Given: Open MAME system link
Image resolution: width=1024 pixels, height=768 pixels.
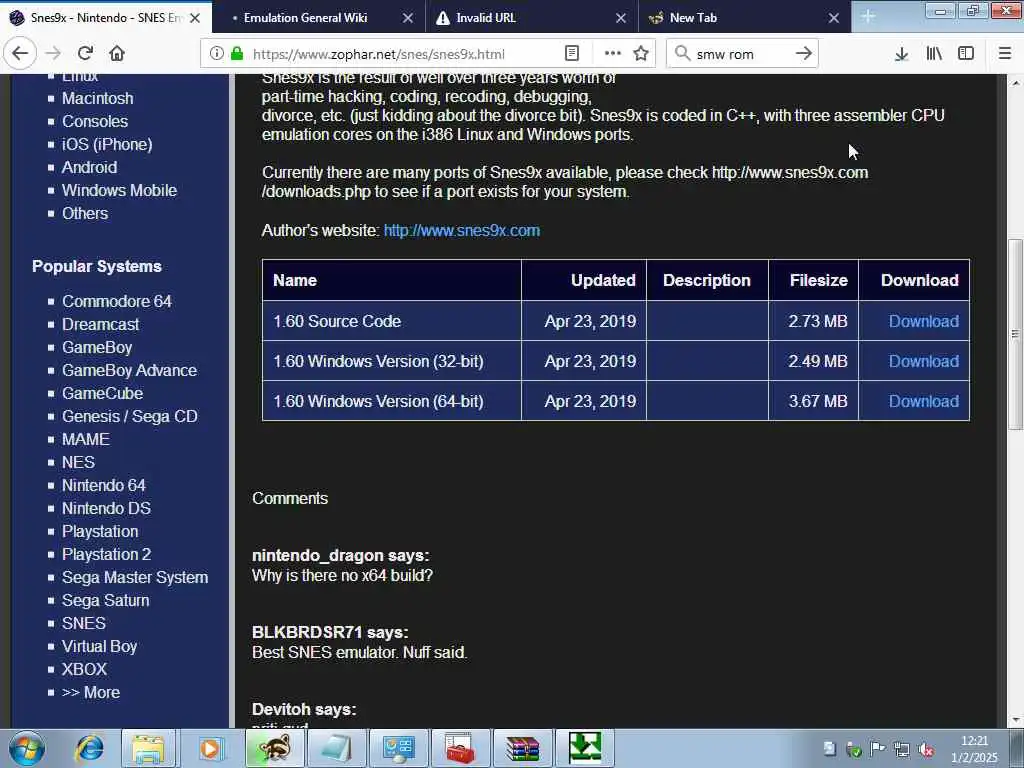Looking at the screenshot, I should [86, 439].
